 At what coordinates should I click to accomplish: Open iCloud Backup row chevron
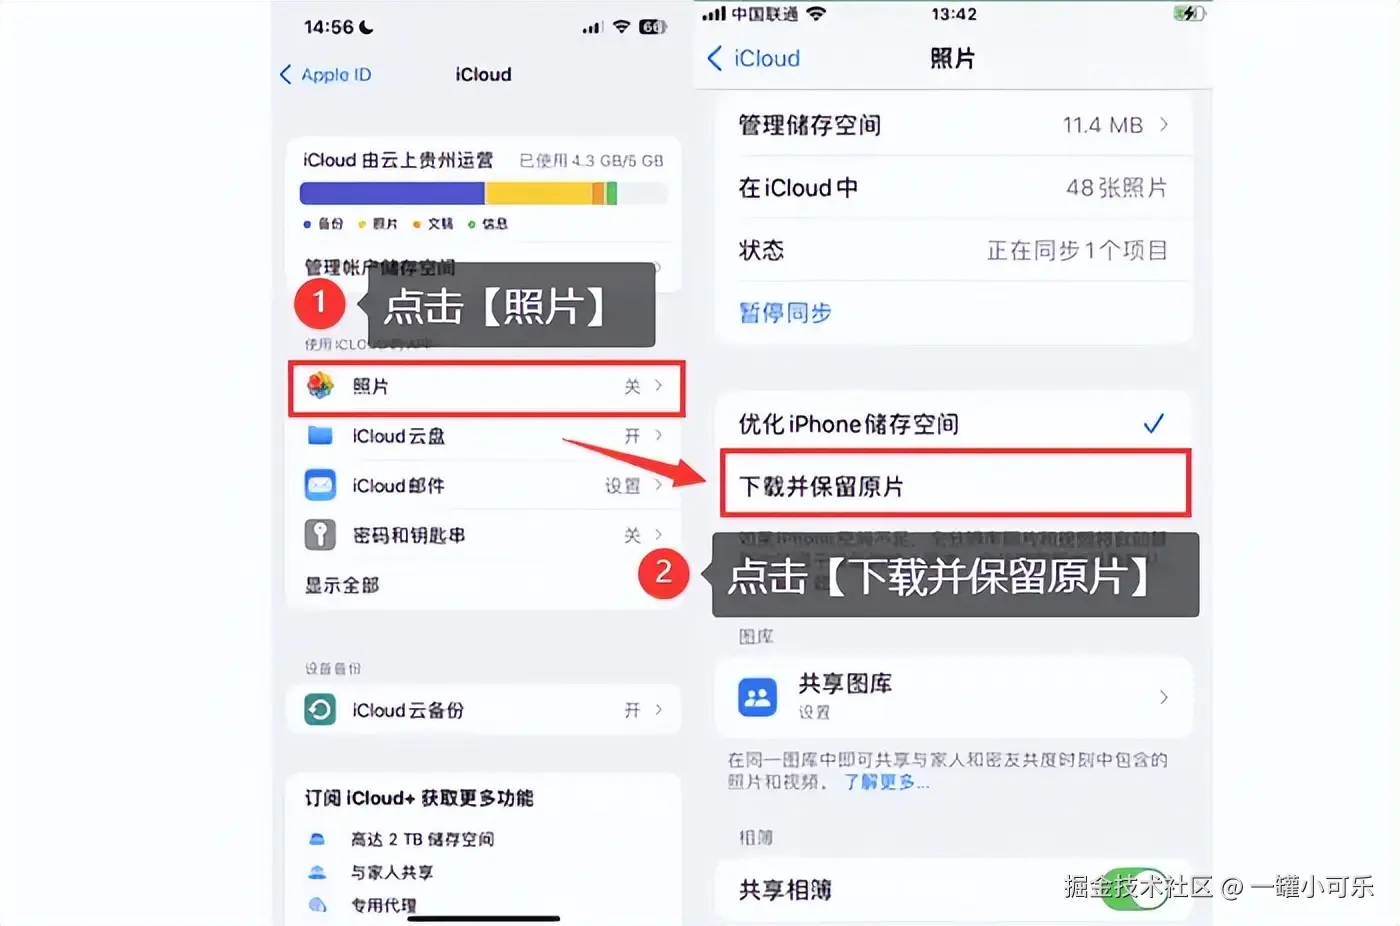pyautogui.click(x=659, y=710)
